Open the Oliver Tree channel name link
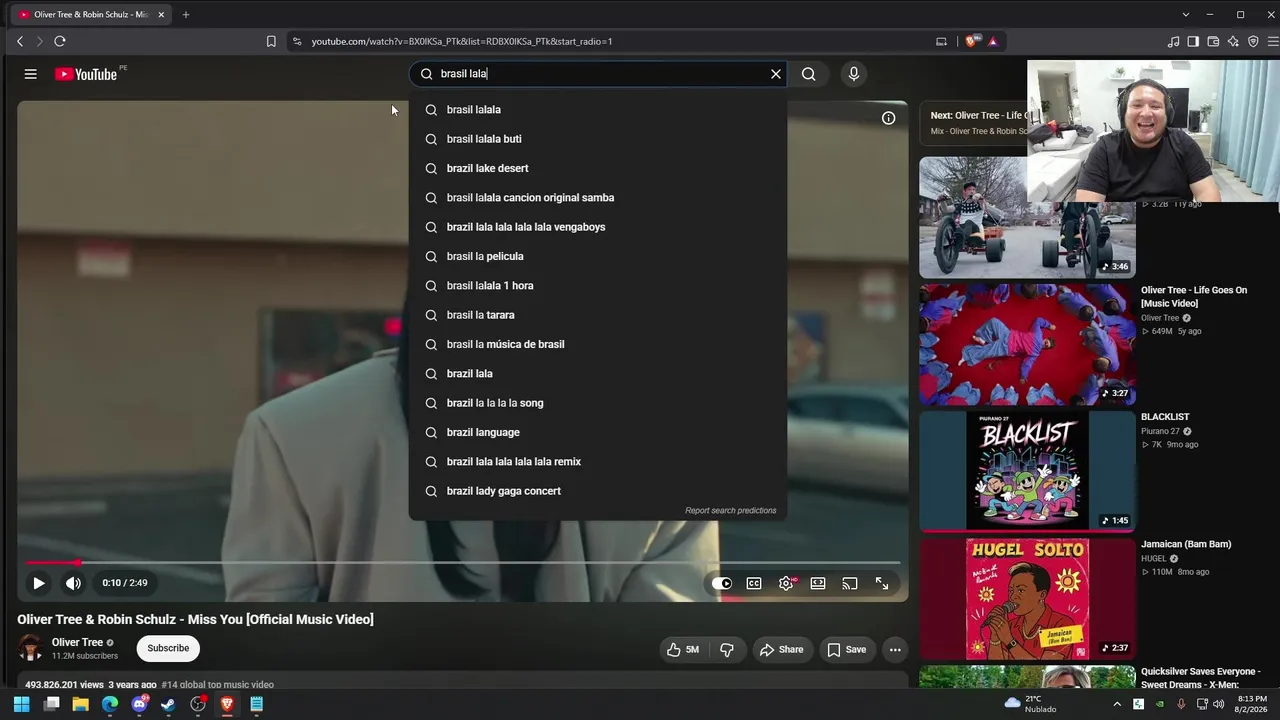Viewport: 1280px width, 720px height. (78, 642)
